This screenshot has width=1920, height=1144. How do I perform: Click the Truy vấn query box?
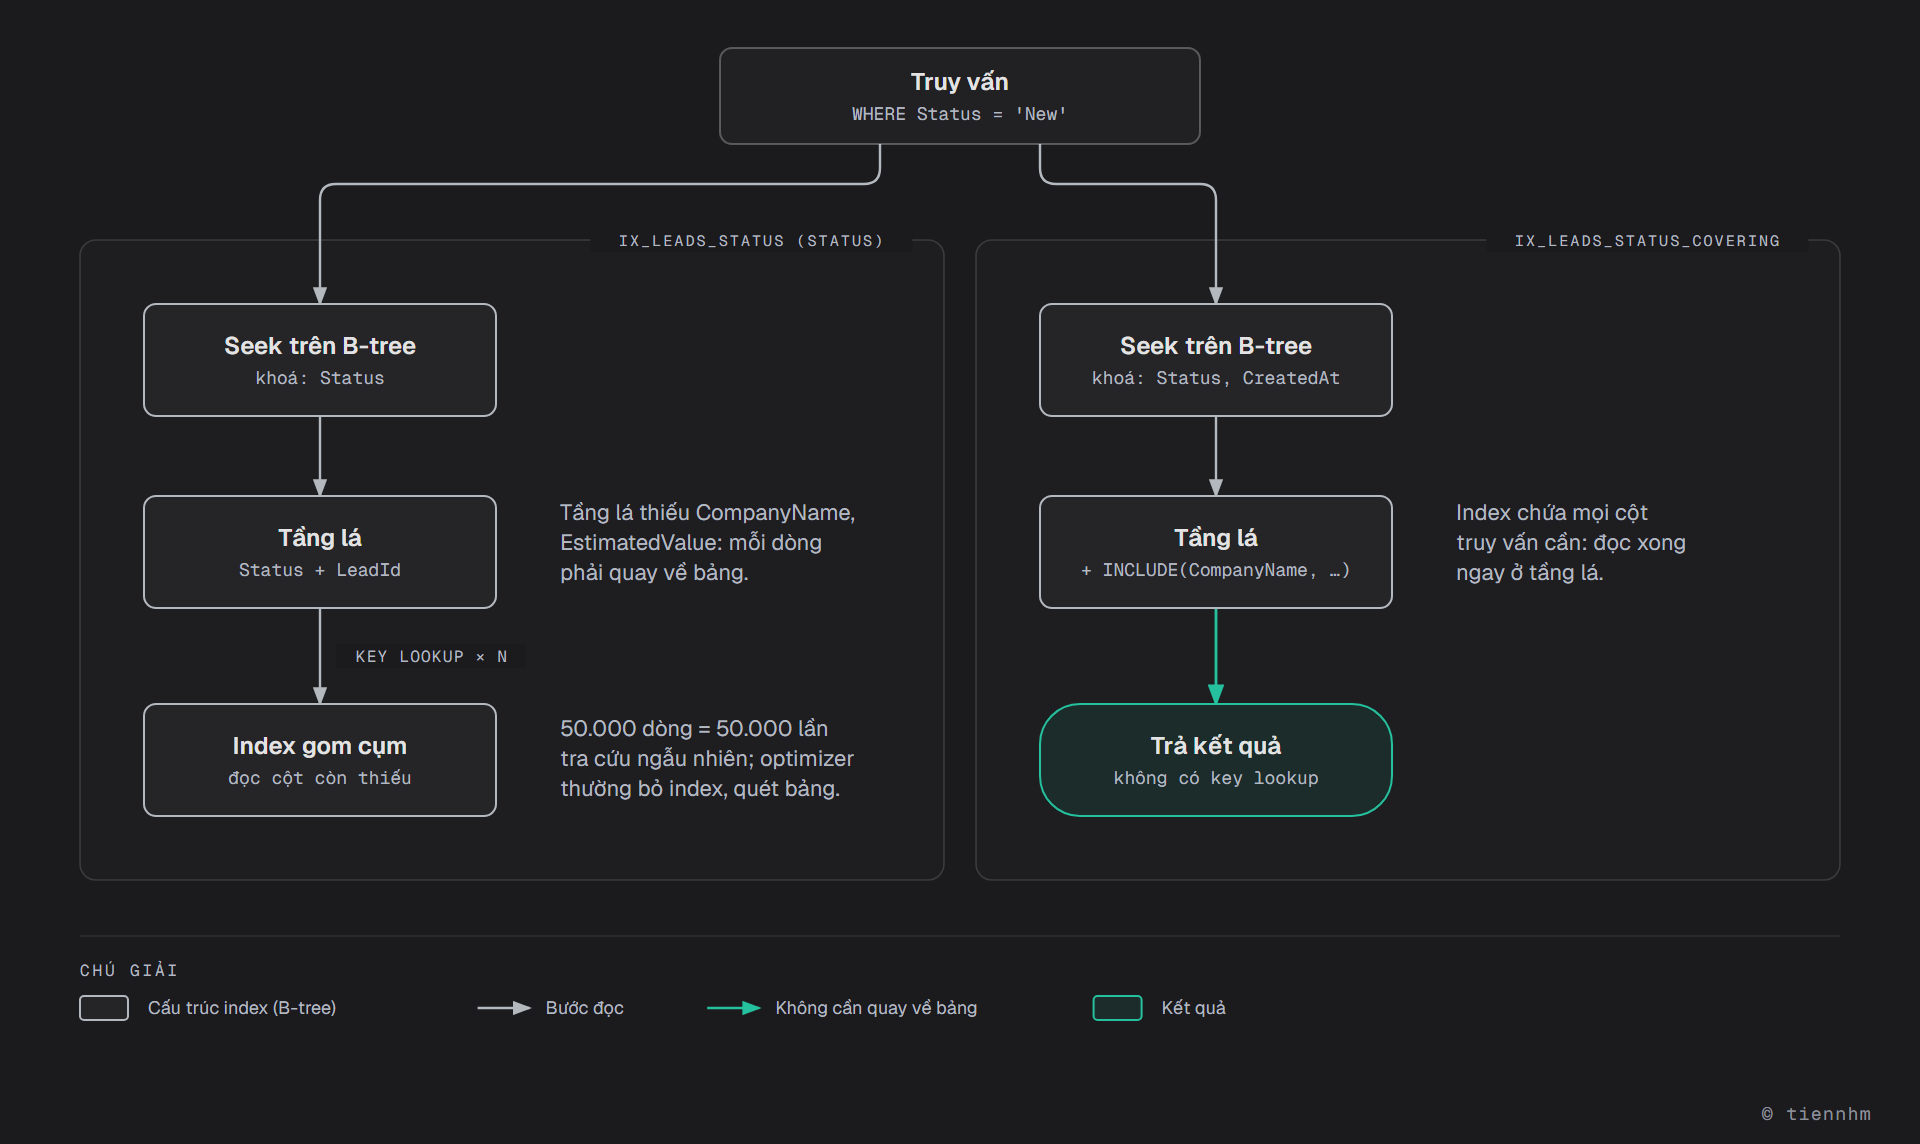[959, 96]
